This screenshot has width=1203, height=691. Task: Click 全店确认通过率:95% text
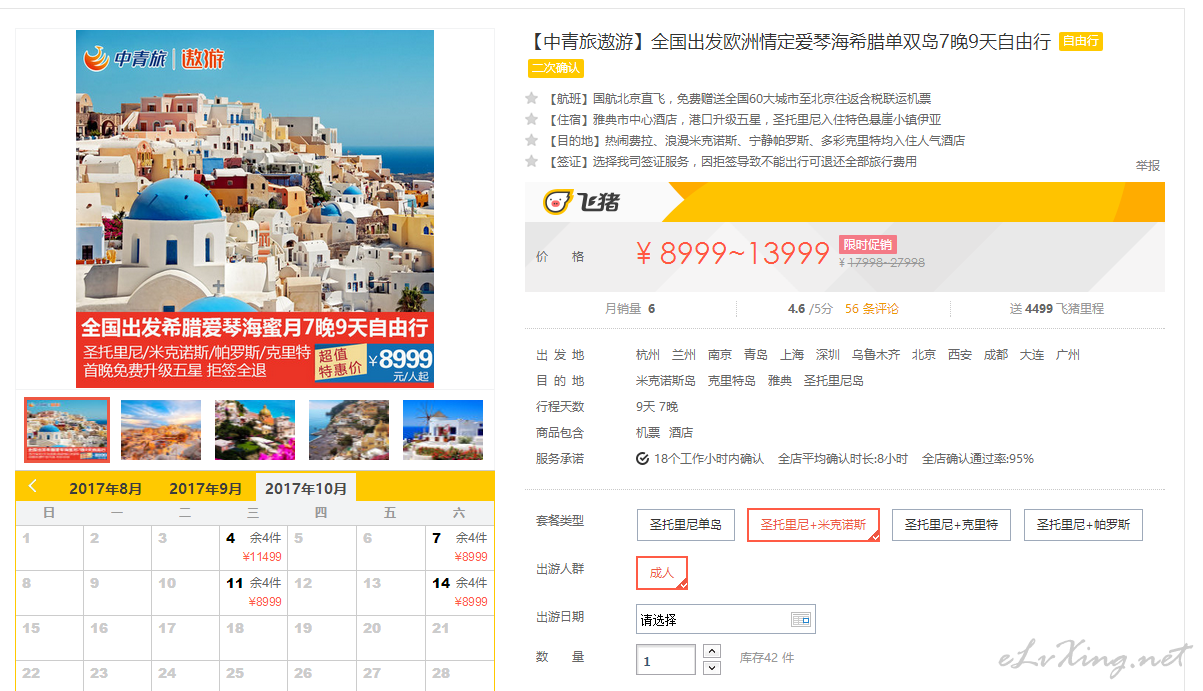(x=978, y=459)
